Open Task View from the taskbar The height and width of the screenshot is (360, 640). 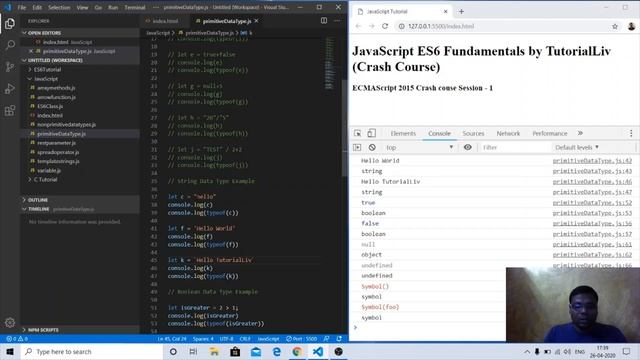[x=193, y=351]
